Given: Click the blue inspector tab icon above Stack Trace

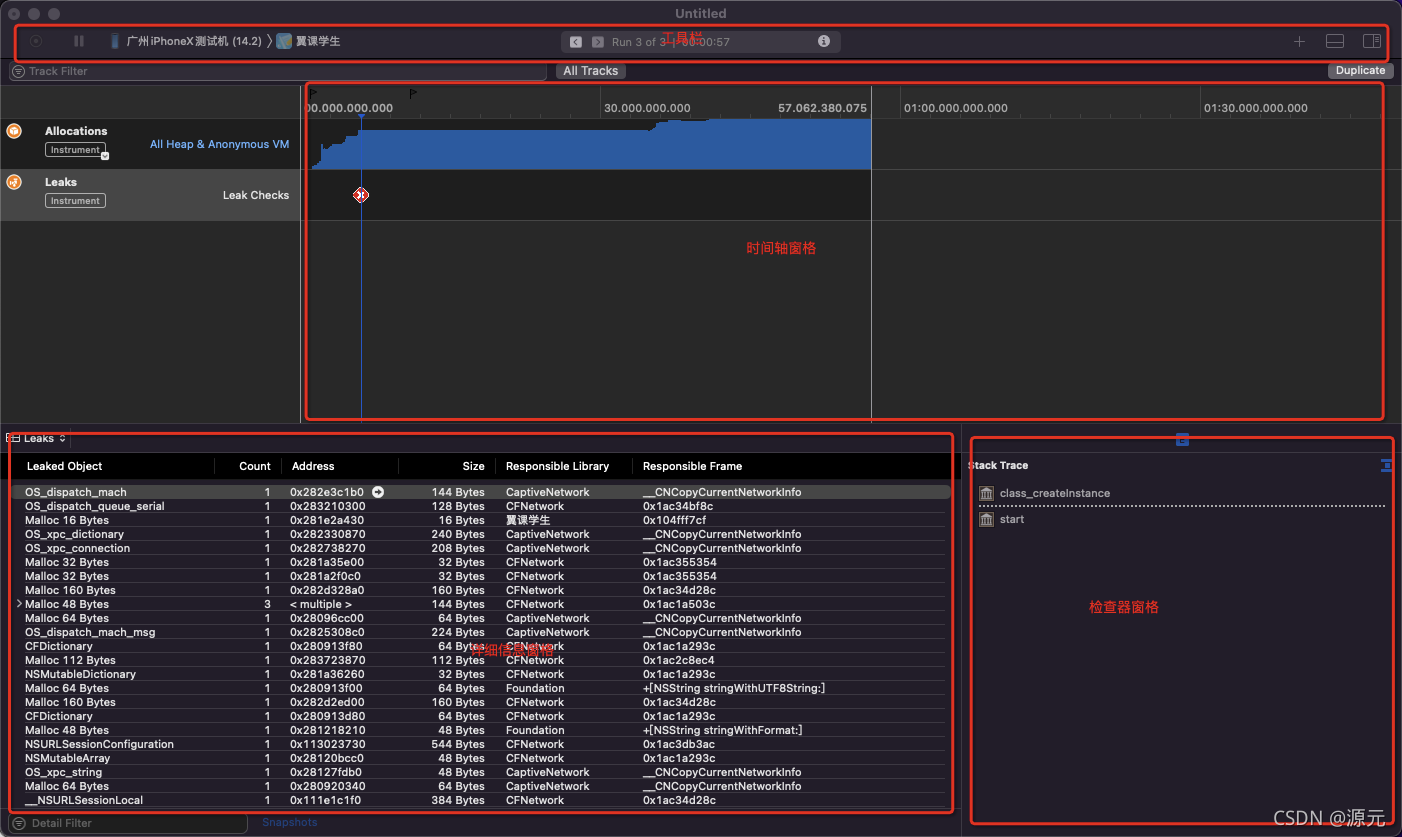Looking at the screenshot, I should (x=1182, y=439).
